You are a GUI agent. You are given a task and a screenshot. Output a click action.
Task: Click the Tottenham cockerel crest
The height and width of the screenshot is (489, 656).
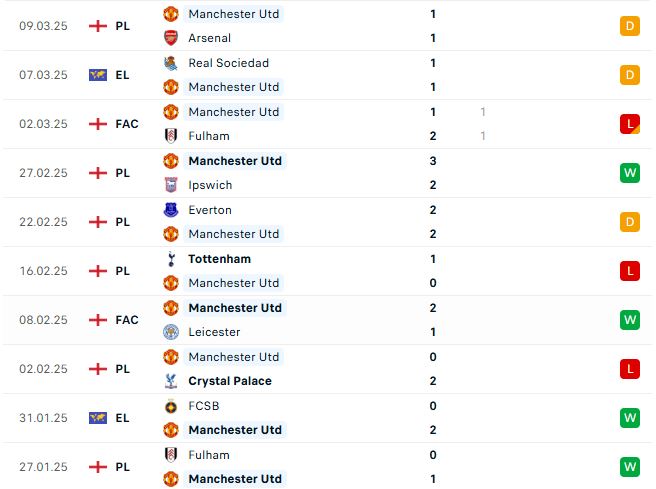click(x=171, y=259)
